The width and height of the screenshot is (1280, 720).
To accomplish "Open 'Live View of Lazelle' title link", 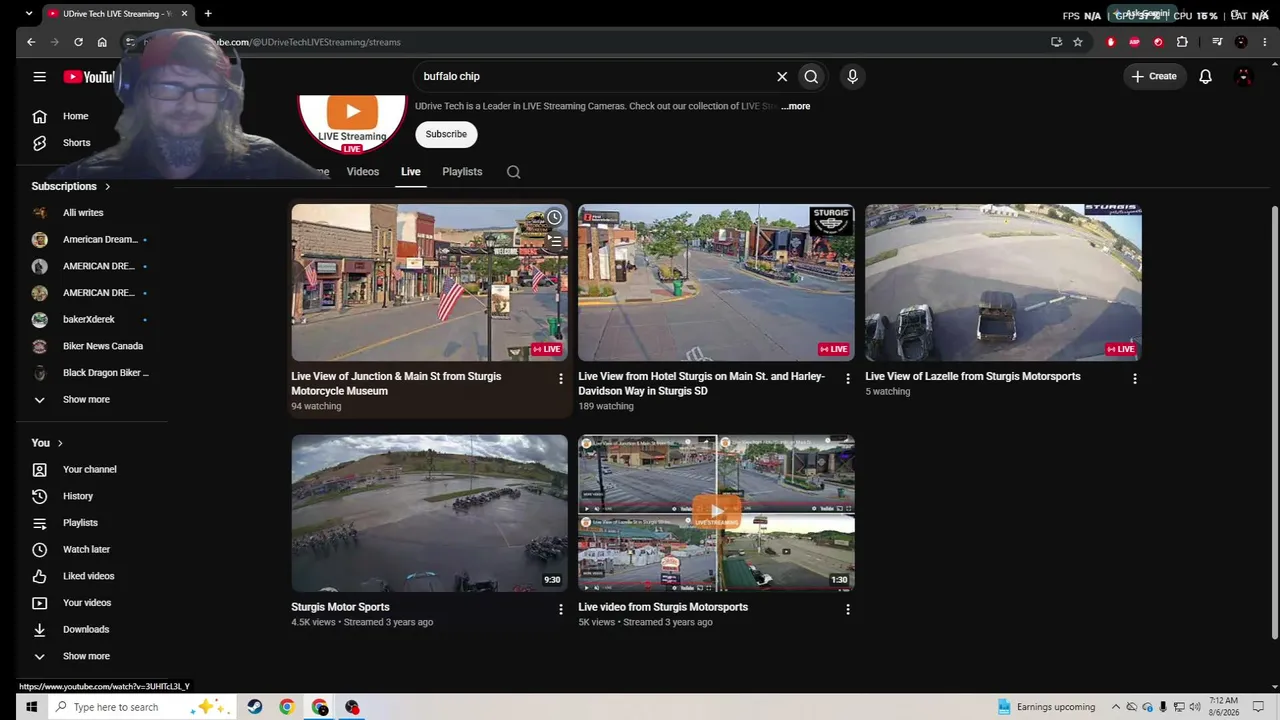I will coord(973,377).
